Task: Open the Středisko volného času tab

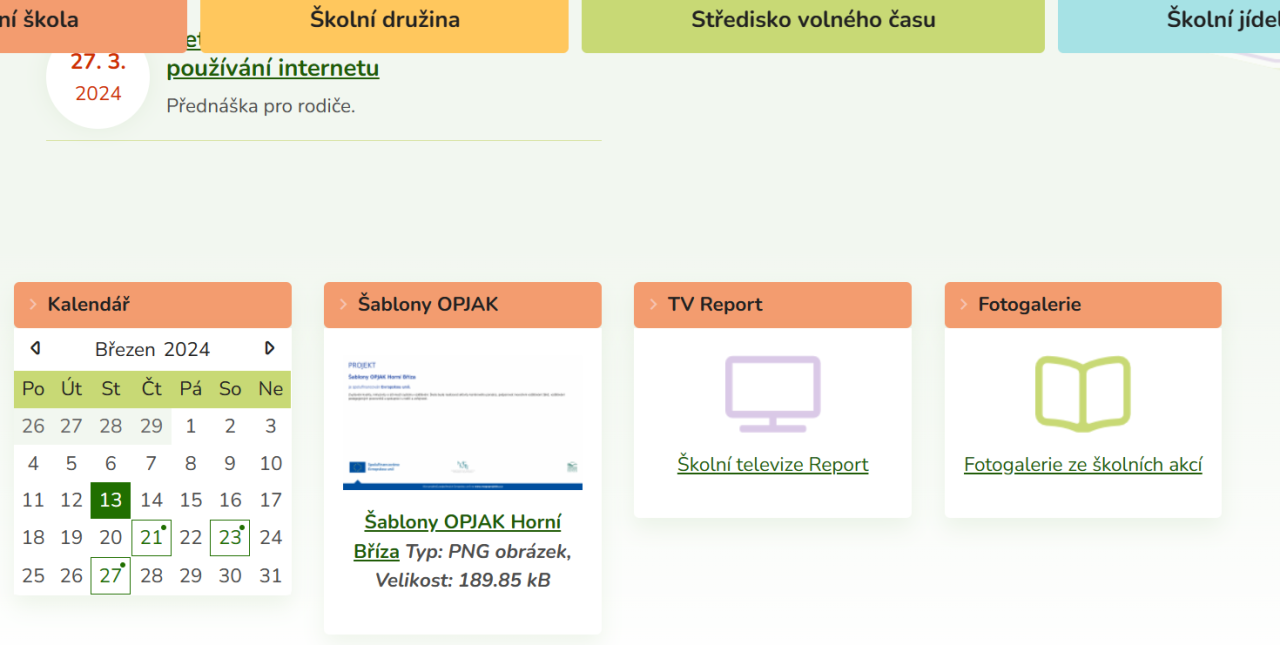Action: coord(812,20)
